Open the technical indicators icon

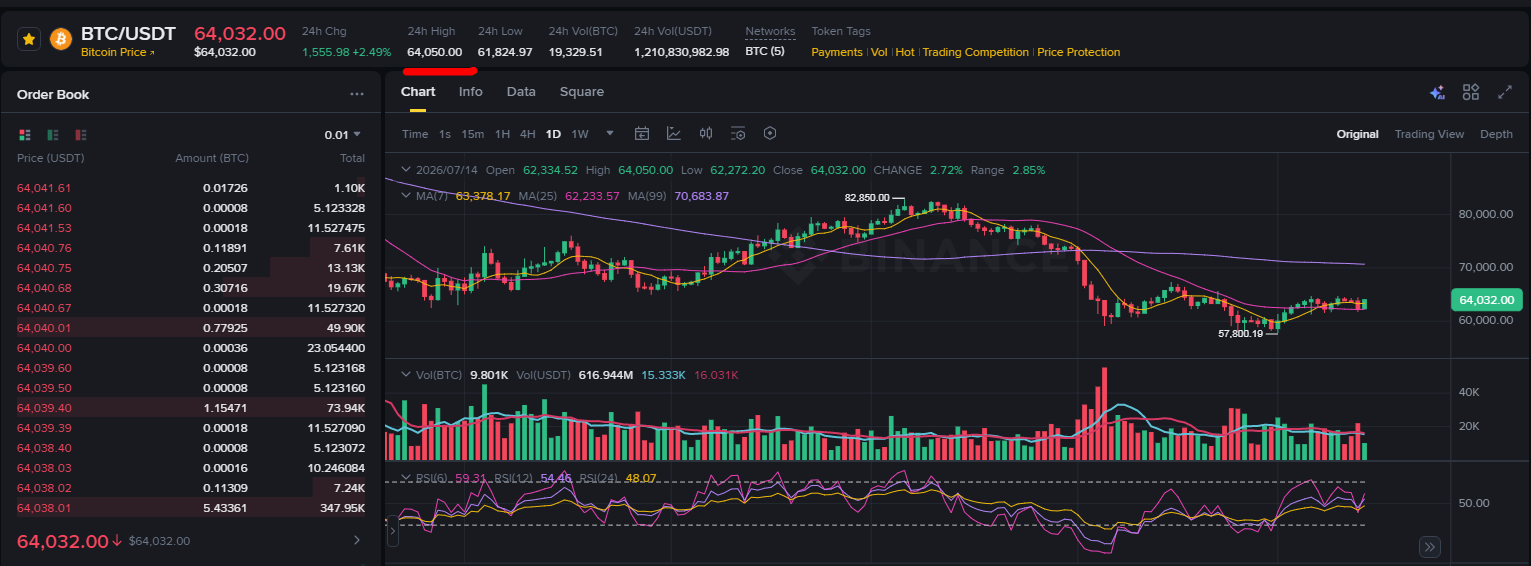point(674,133)
